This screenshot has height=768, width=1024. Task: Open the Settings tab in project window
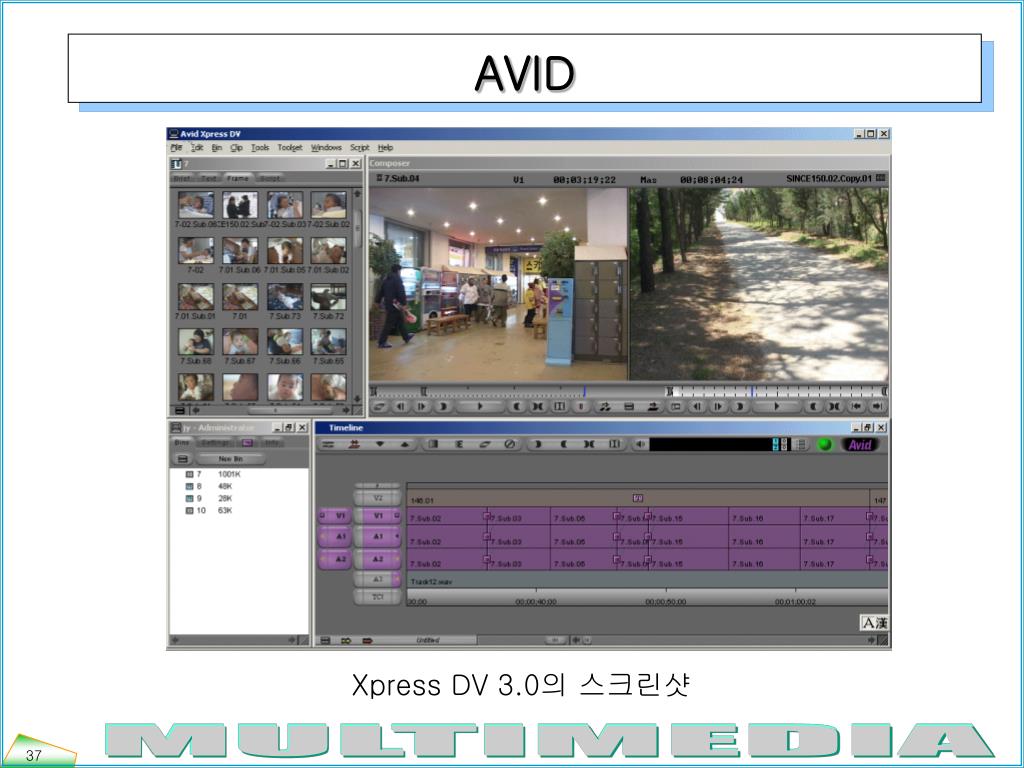(x=215, y=443)
